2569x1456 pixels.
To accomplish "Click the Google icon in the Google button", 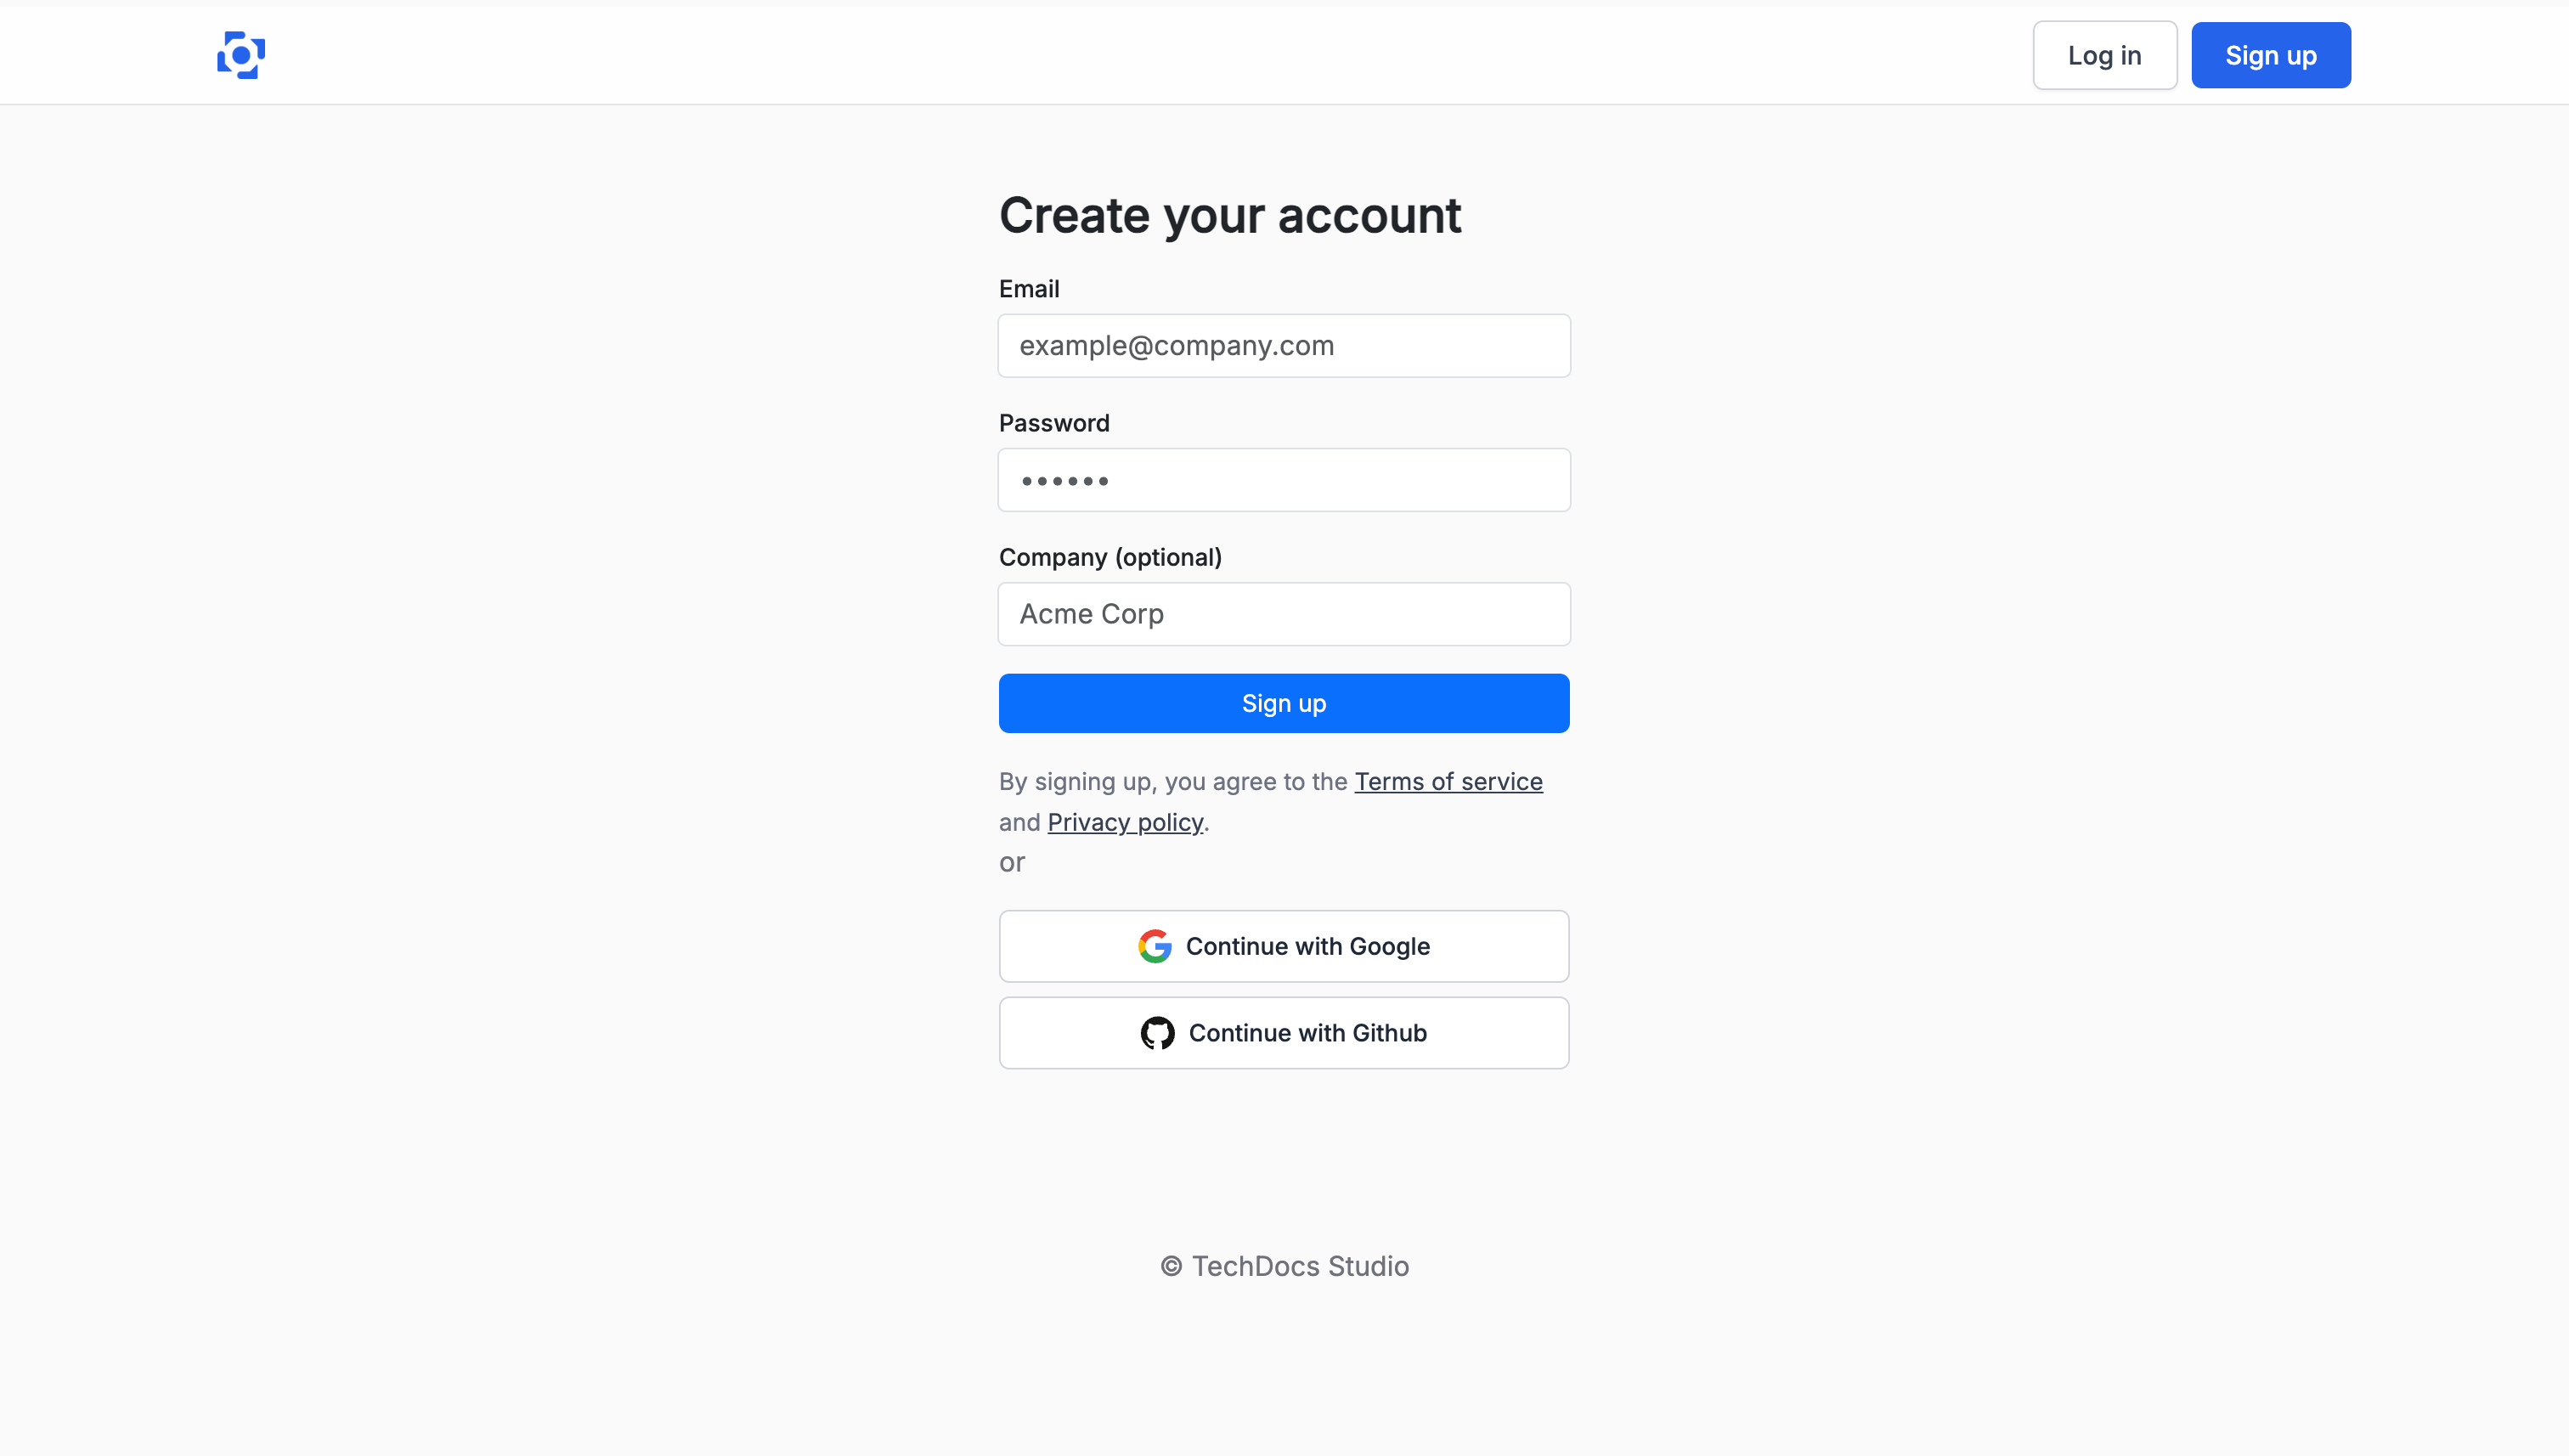I will click(x=1154, y=946).
